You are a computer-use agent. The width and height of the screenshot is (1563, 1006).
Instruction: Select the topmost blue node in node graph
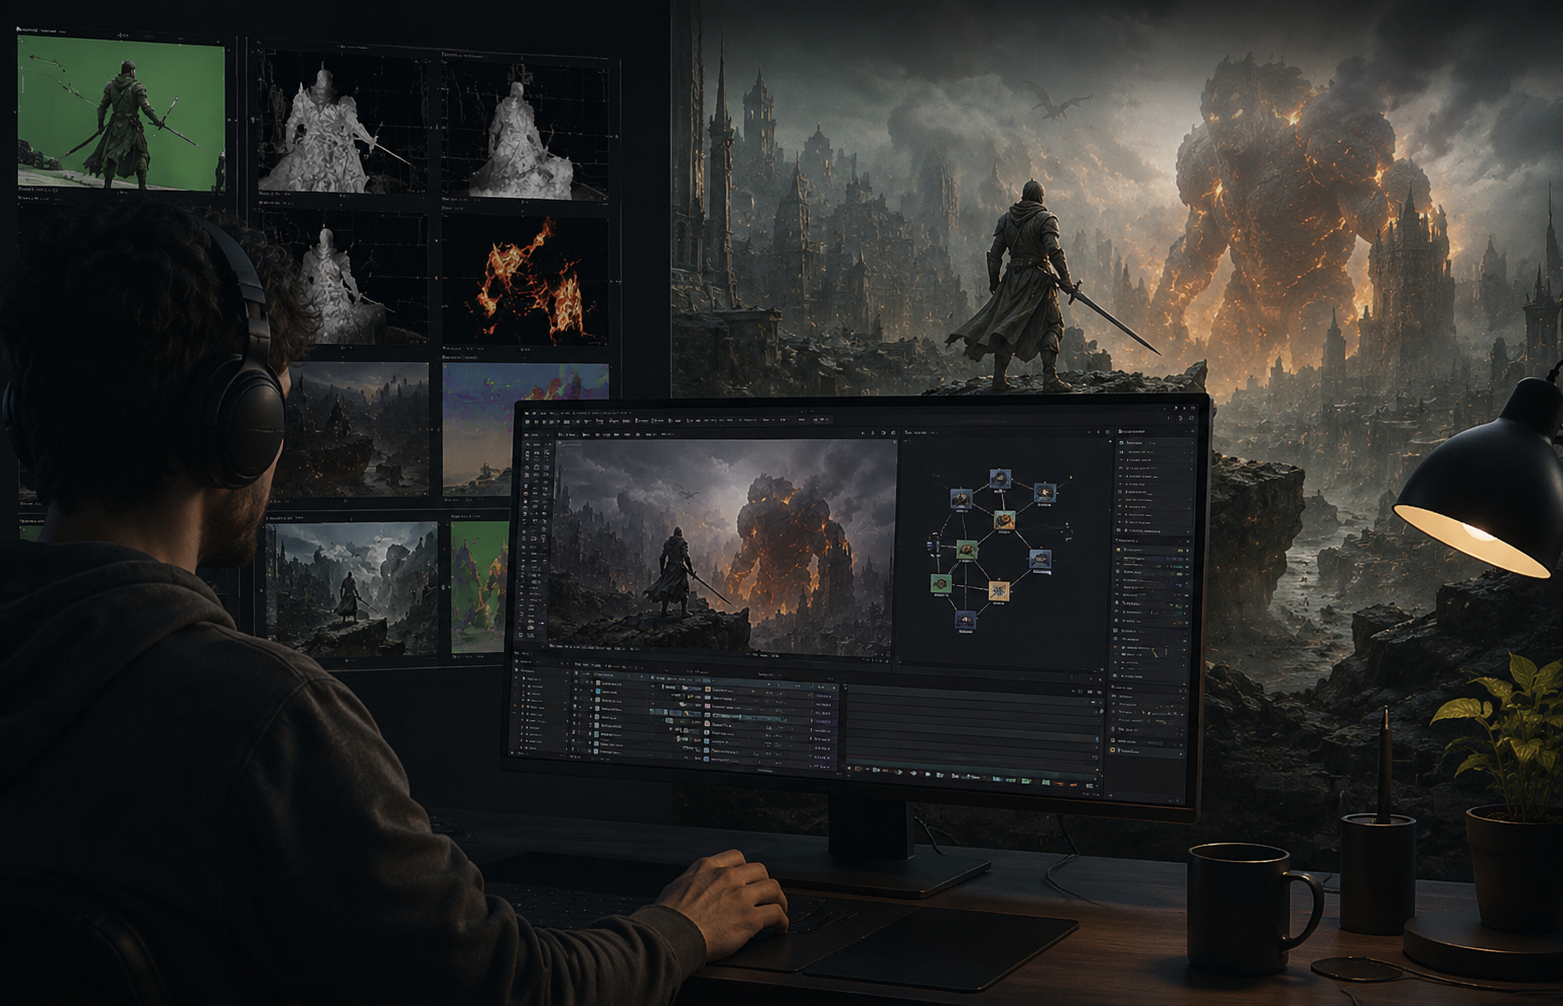point(1000,478)
